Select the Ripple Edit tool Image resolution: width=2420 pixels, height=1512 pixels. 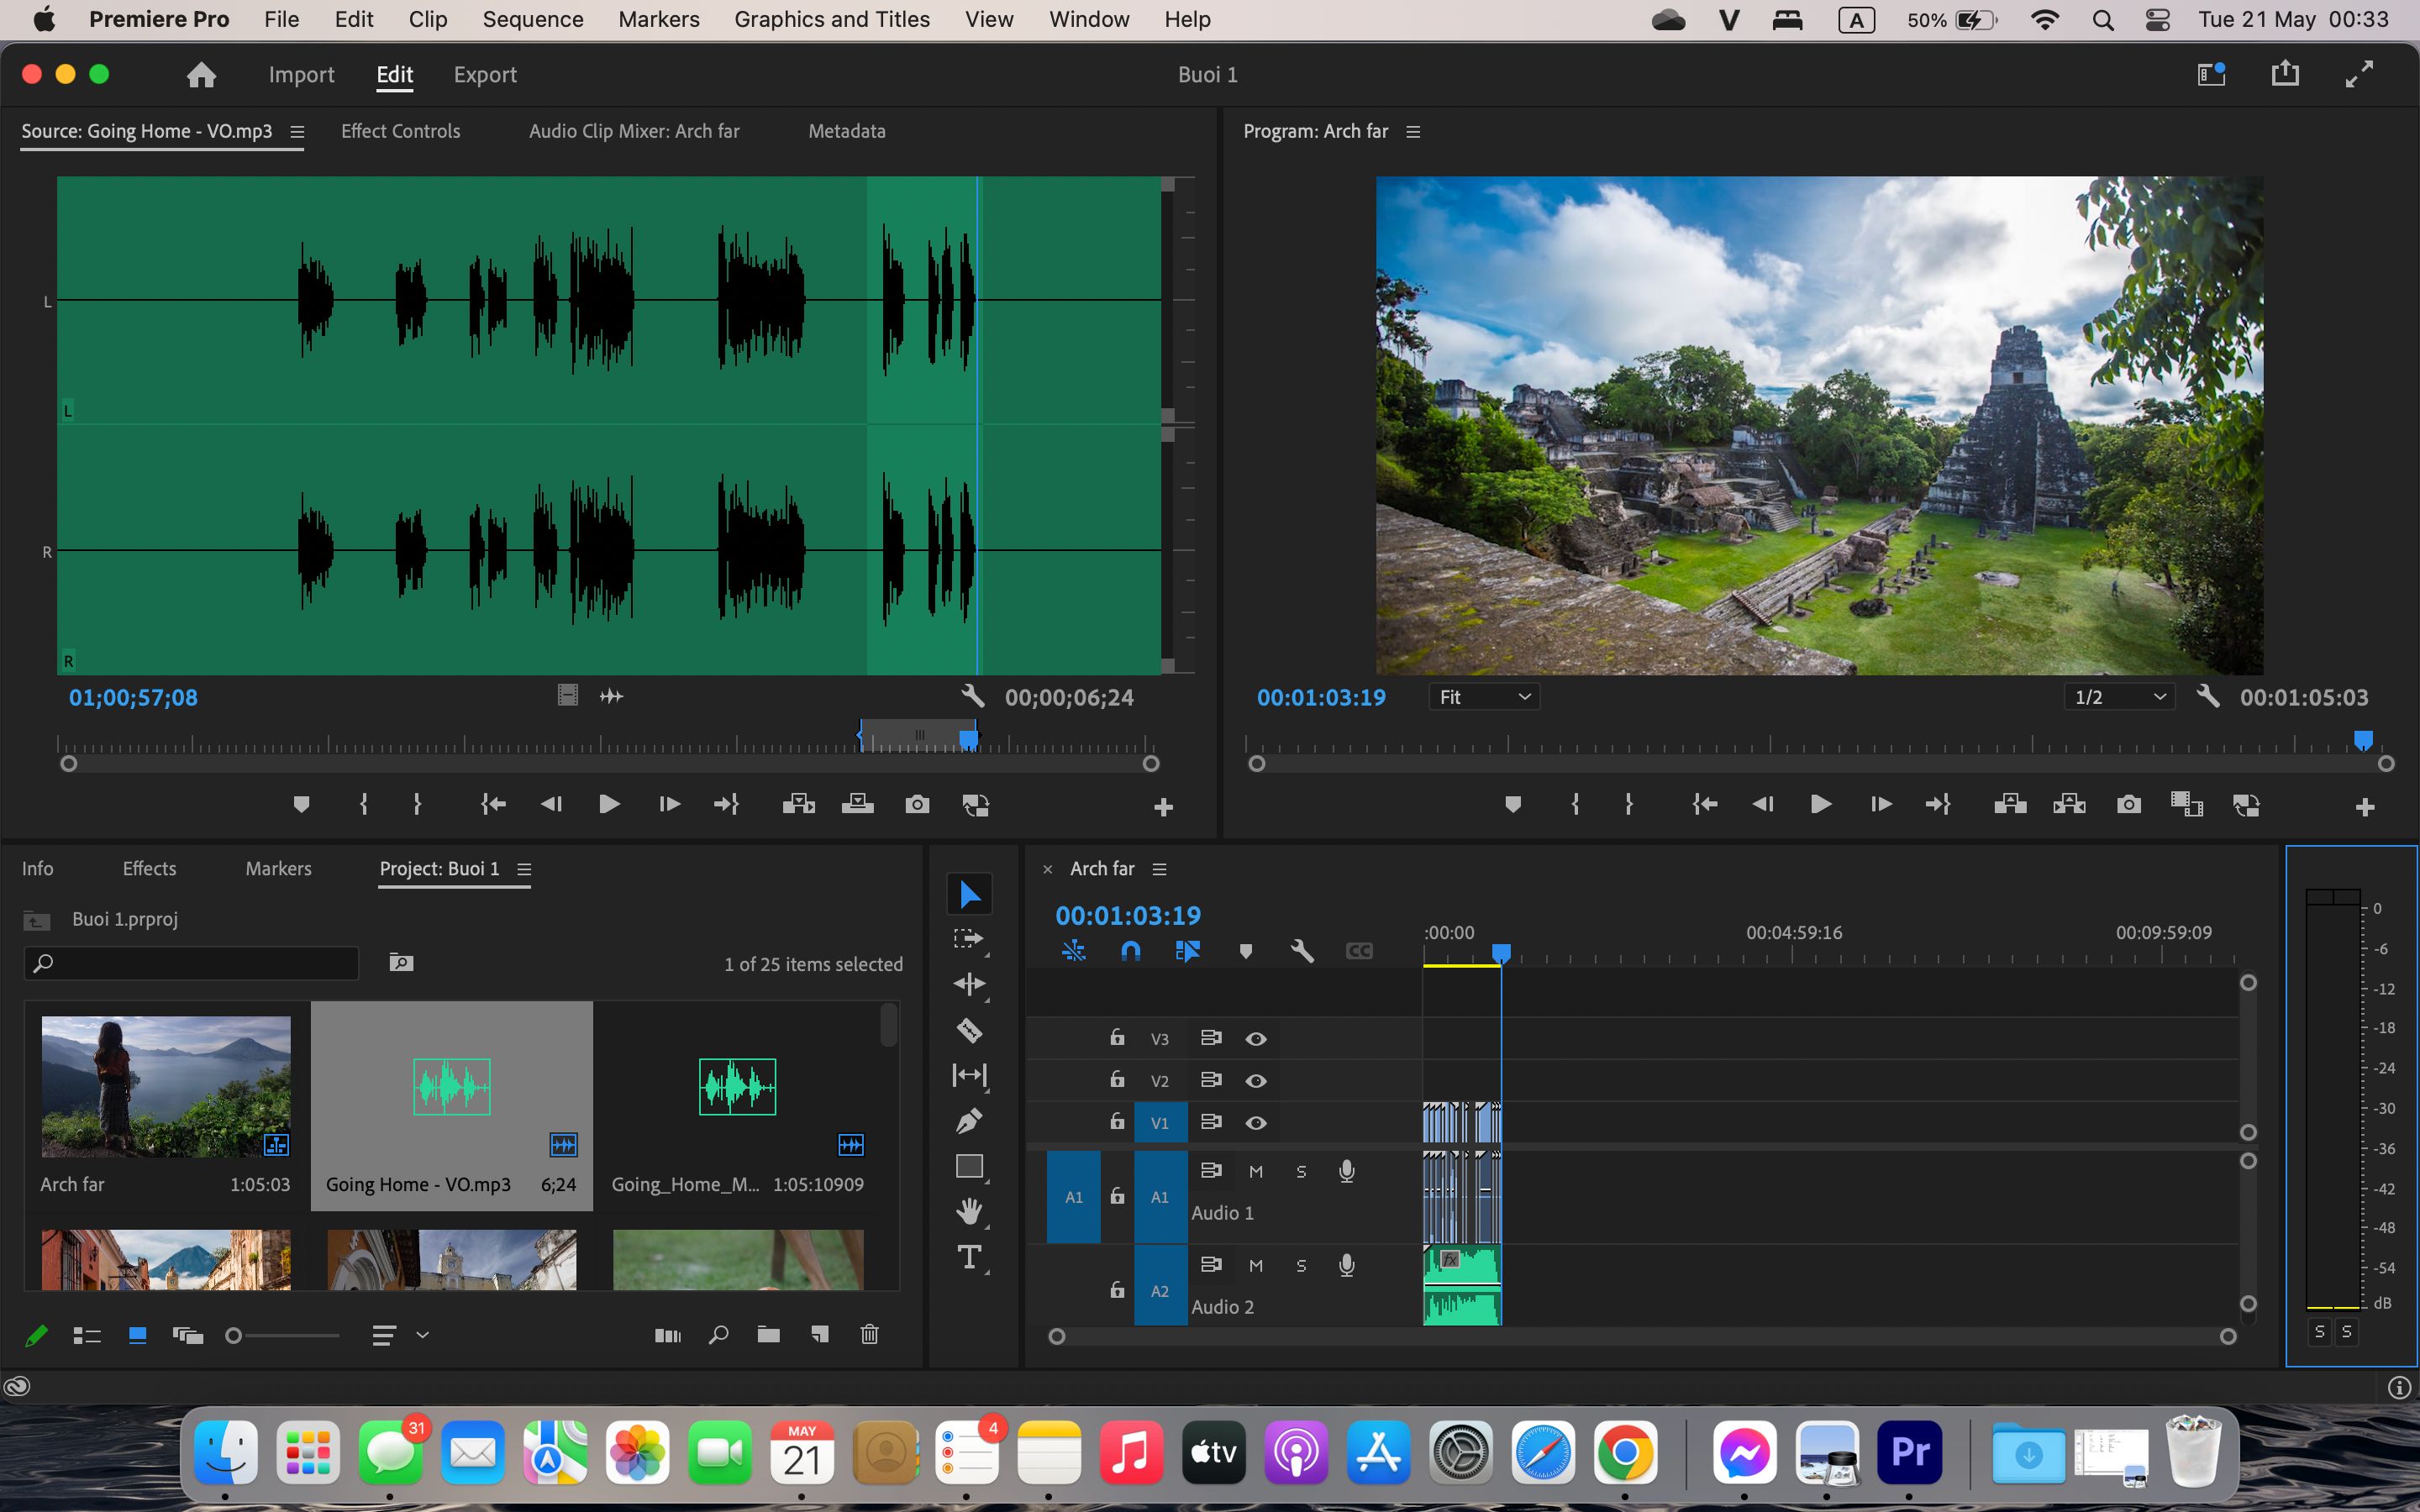[969, 984]
